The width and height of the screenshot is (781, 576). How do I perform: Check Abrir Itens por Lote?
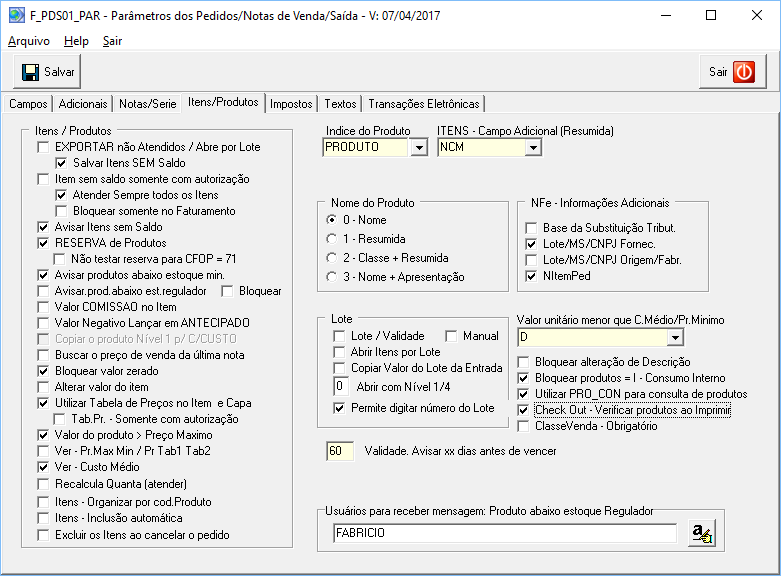click(339, 352)
